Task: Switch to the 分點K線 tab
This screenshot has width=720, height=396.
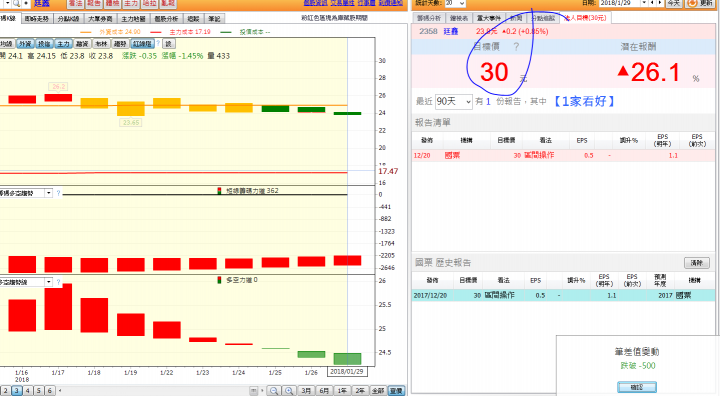Action: click(68, 19)
